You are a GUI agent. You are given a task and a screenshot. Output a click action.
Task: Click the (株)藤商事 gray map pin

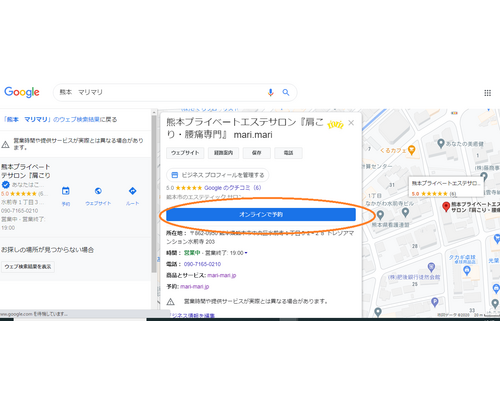pos(484,176)
